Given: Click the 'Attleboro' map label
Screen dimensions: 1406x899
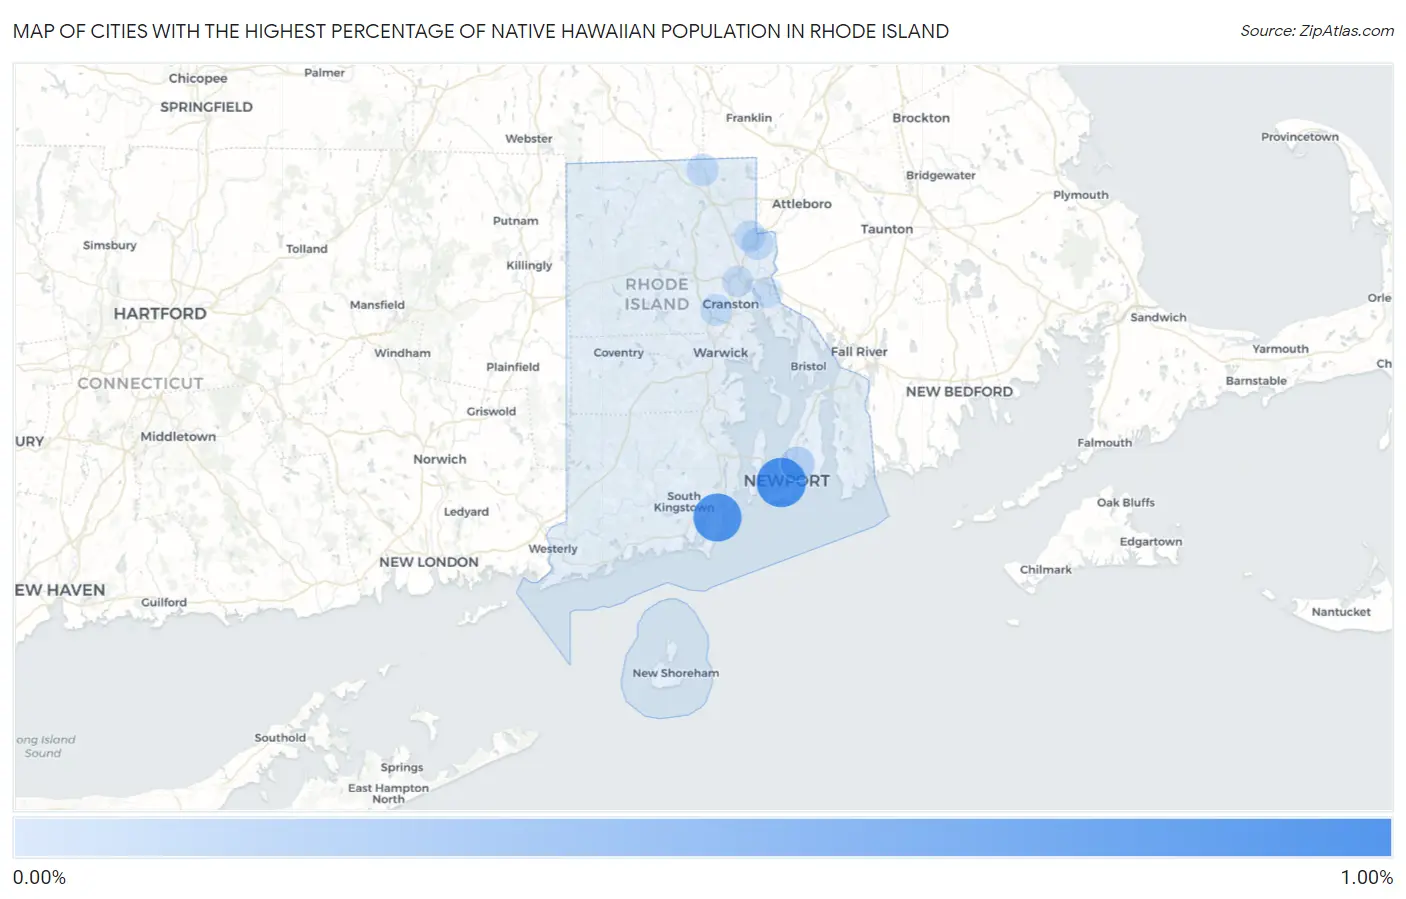Looking at the screenshot, I should [801, 204].
